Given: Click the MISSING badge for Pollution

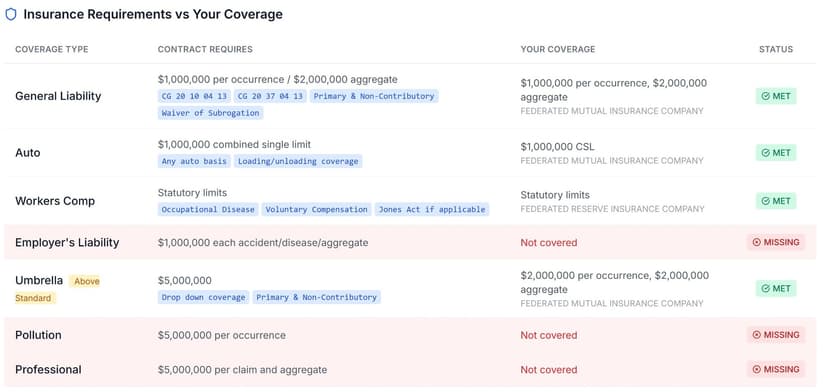Looking at the screenshot, I should [x=776, y=335].
